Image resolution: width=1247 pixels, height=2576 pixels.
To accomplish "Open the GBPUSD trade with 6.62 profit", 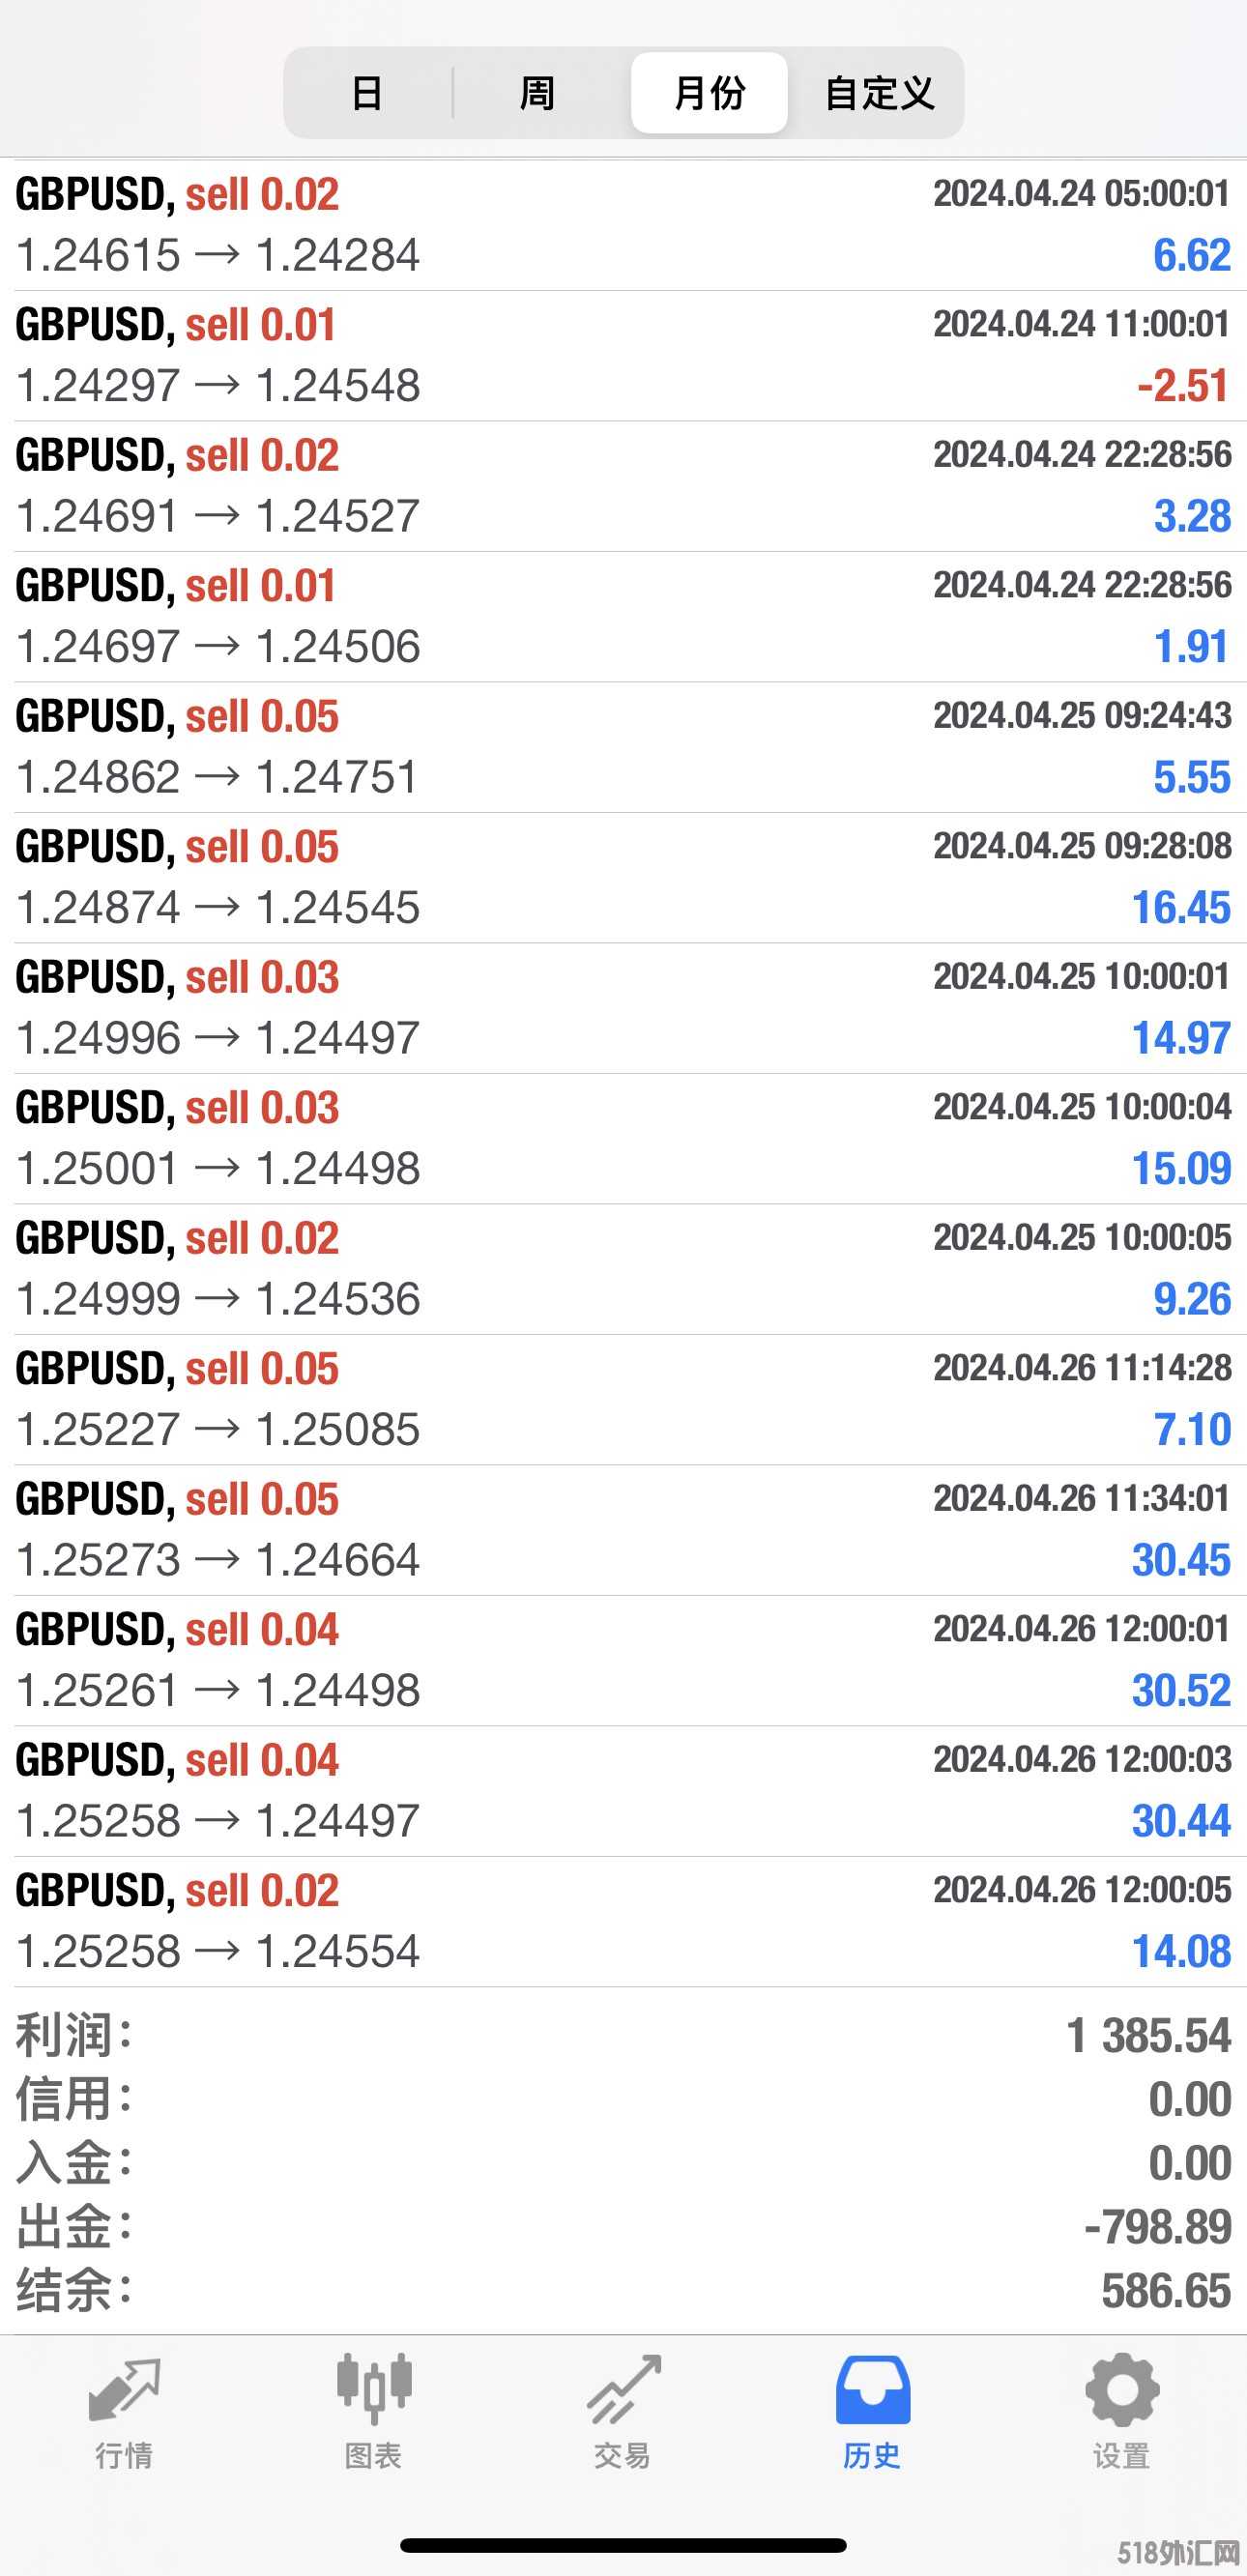I will [x=623, y=225].
